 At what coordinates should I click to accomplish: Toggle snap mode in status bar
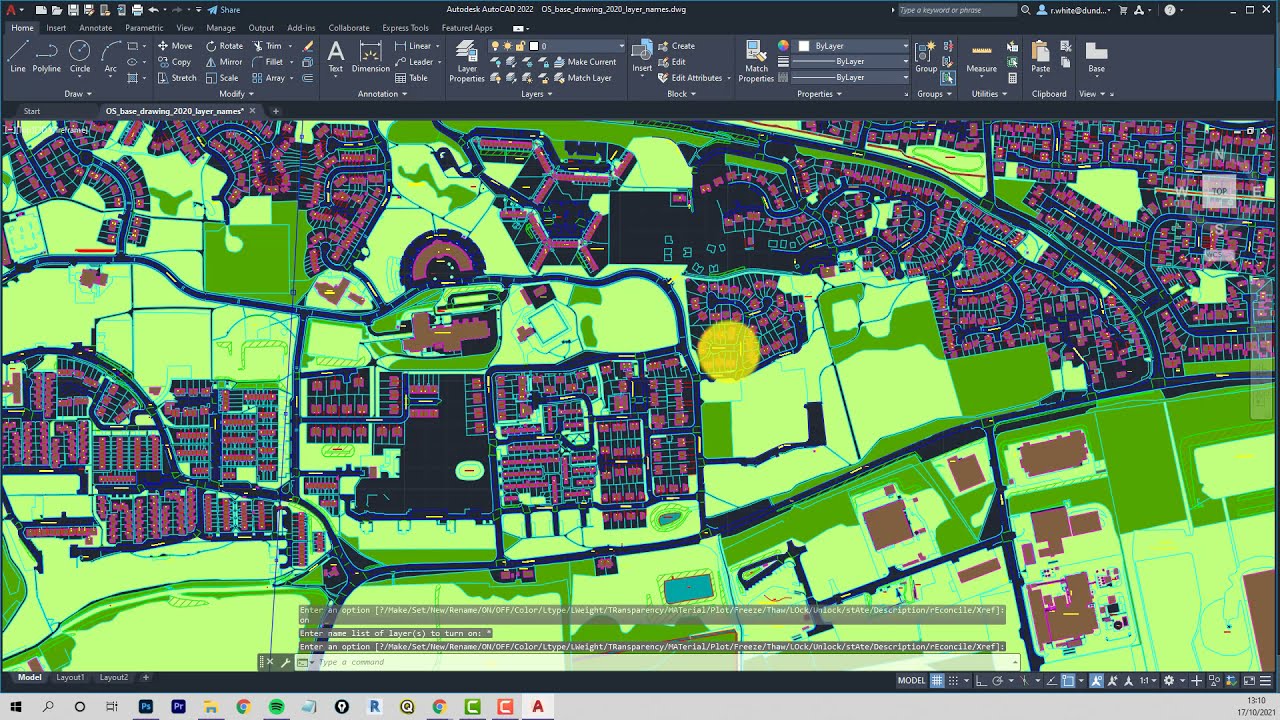pyautogui.click(x=953, y=681)
